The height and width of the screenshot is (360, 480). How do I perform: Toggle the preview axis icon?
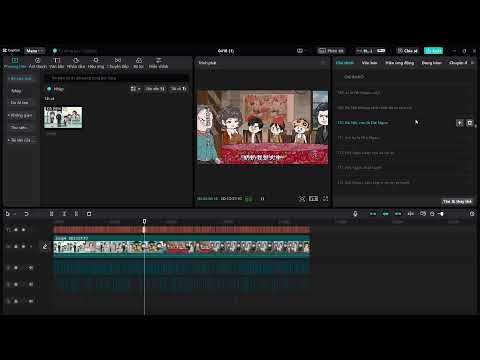(x=411, y=214)
